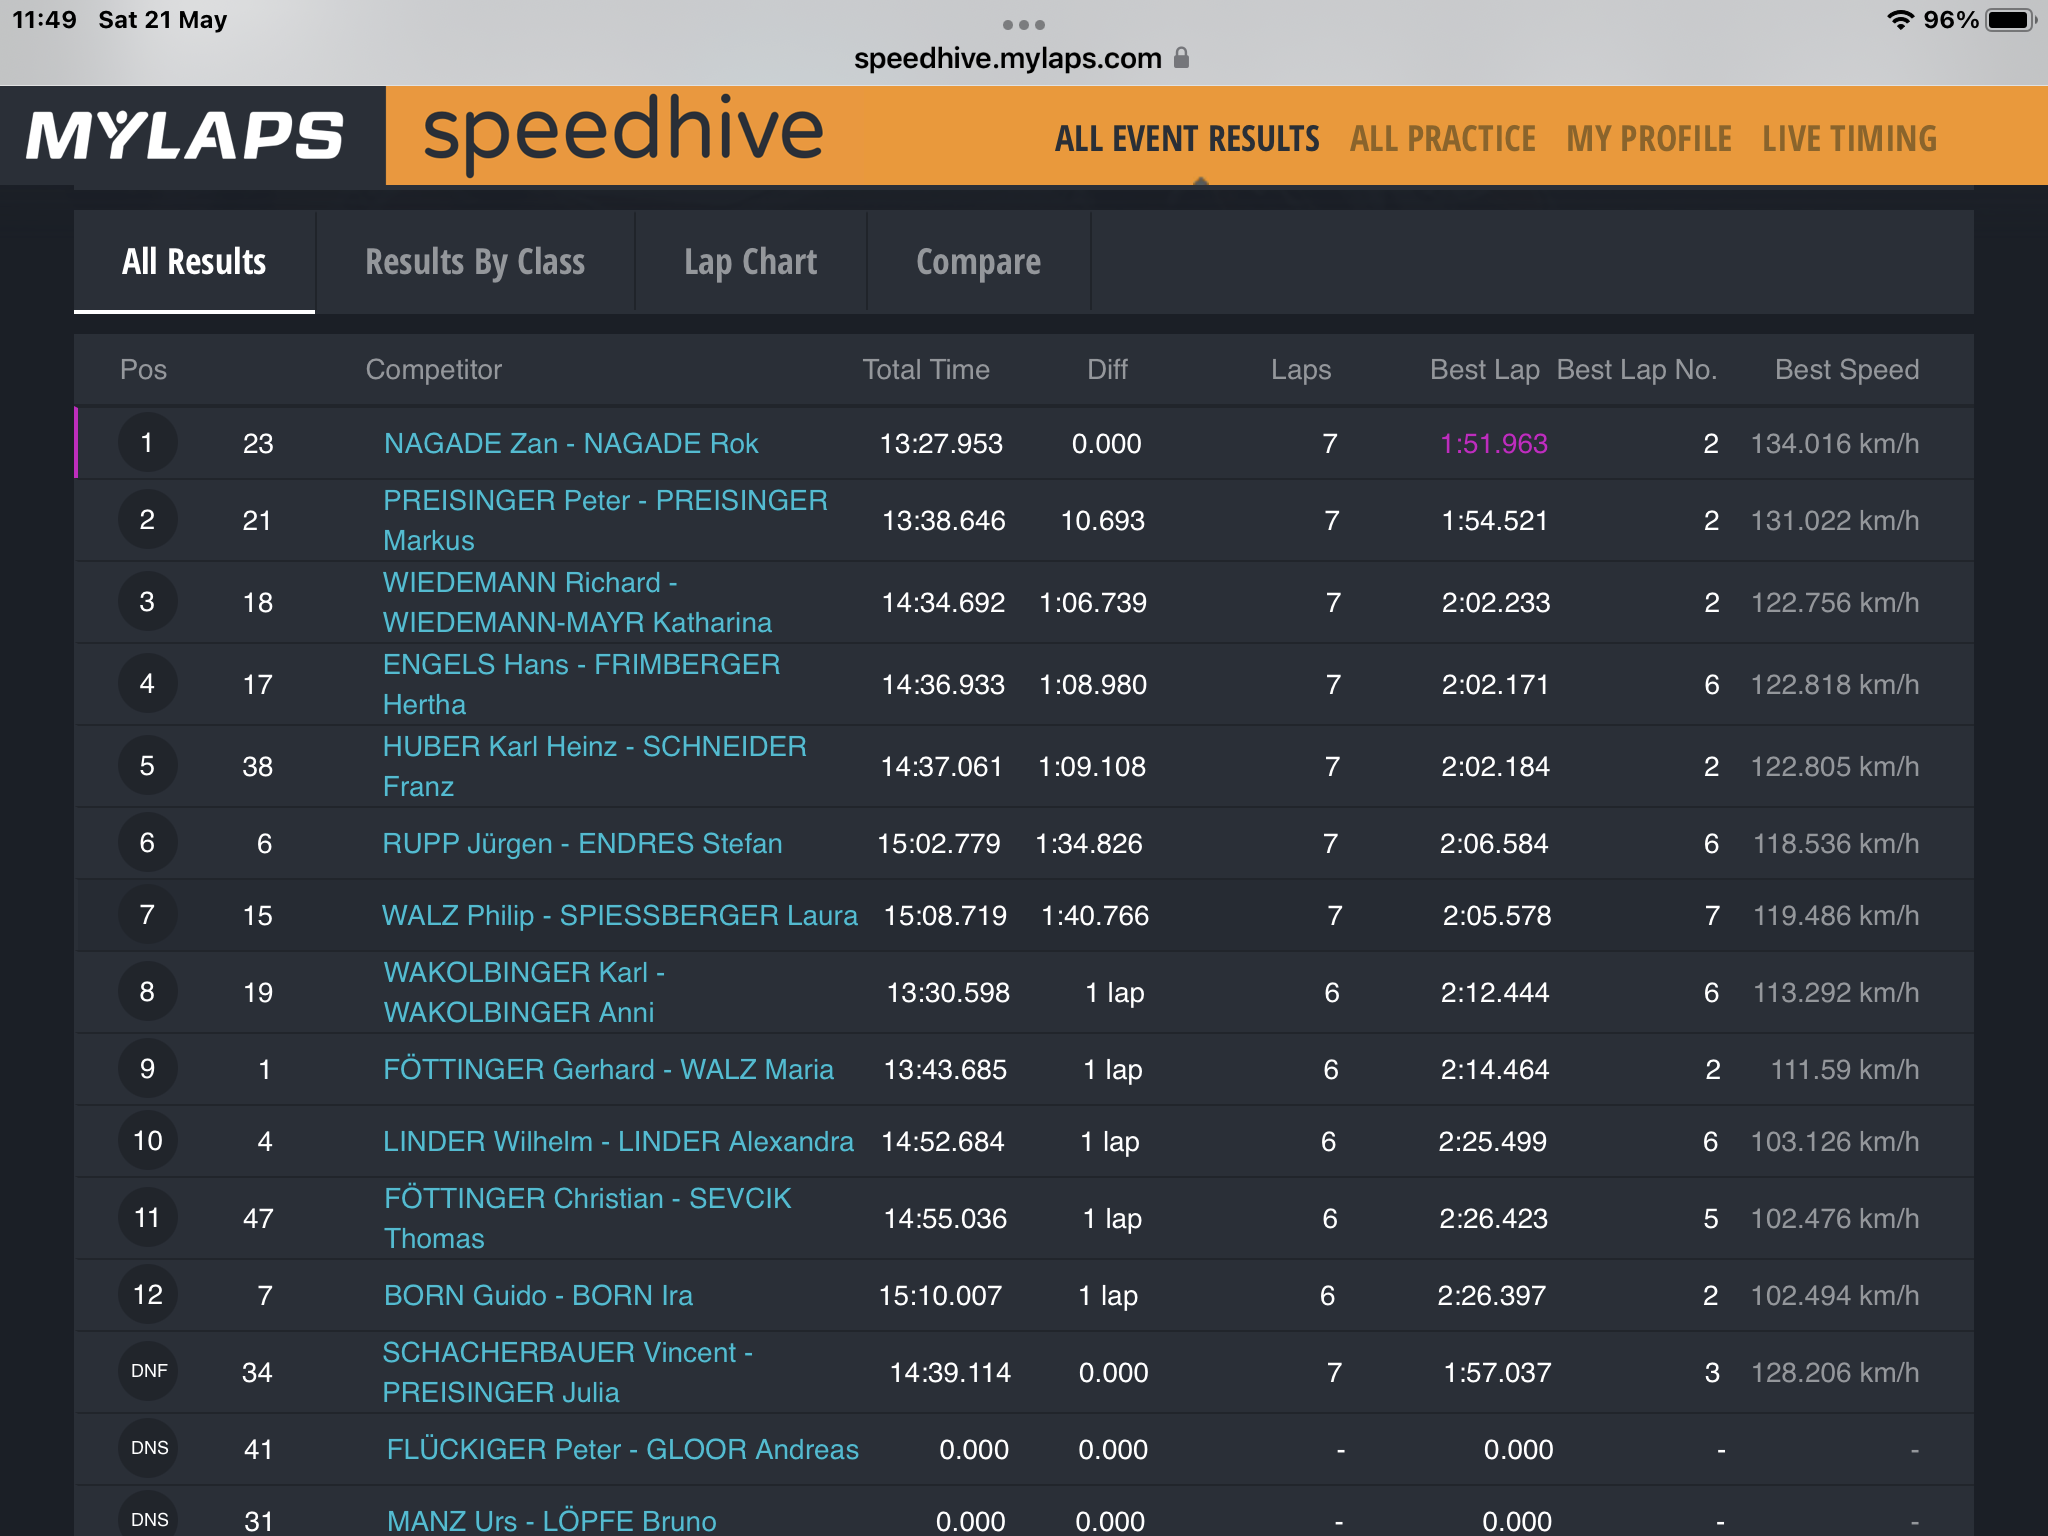Switch to the Compare tab
The height and width of the screenshot is (1536, 2048).
978,262
